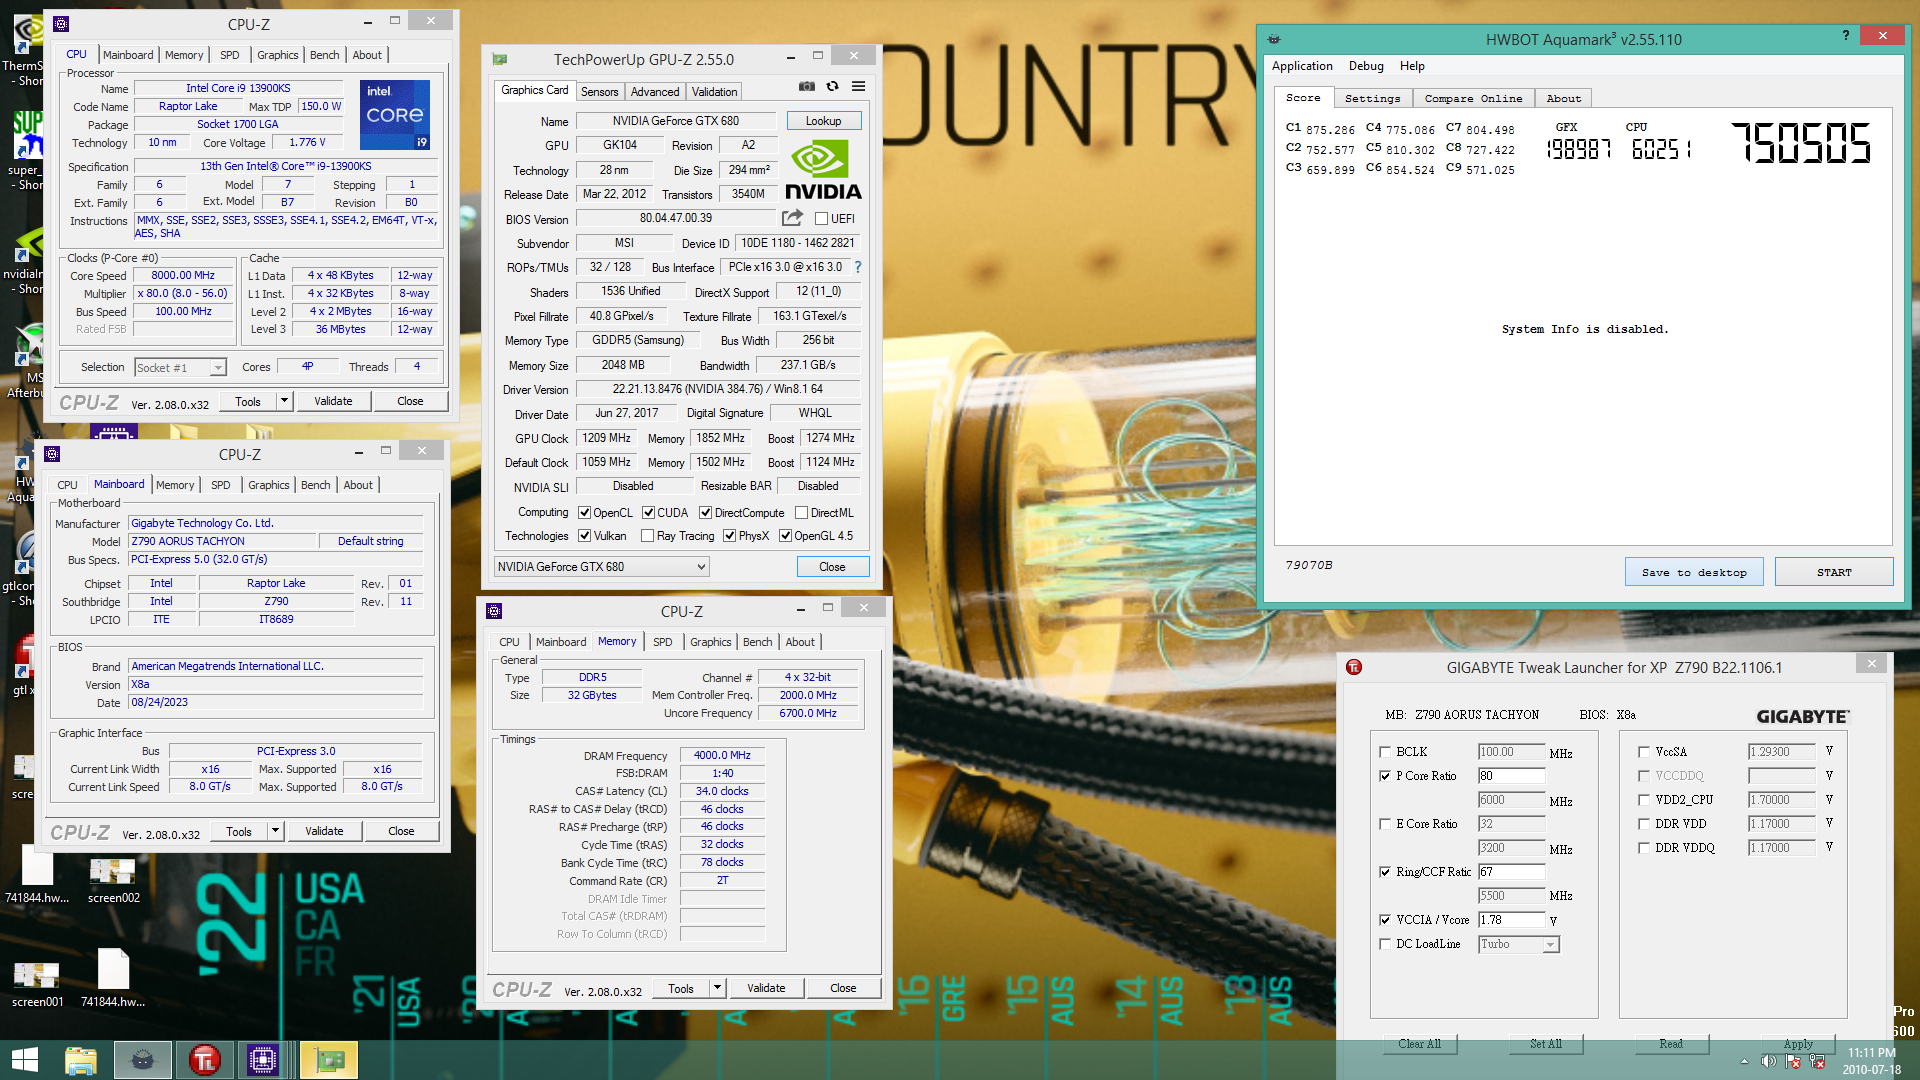Open the Windows Start button
The image size is (1920, 1080).
pos(24,1060)
